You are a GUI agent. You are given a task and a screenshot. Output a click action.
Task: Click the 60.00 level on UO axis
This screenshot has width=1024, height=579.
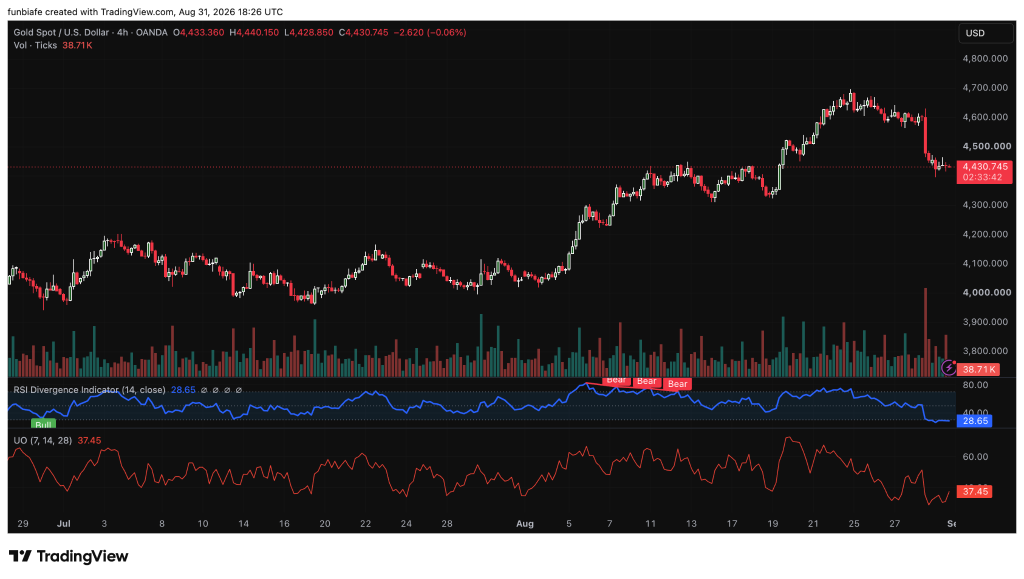[975, 456]
